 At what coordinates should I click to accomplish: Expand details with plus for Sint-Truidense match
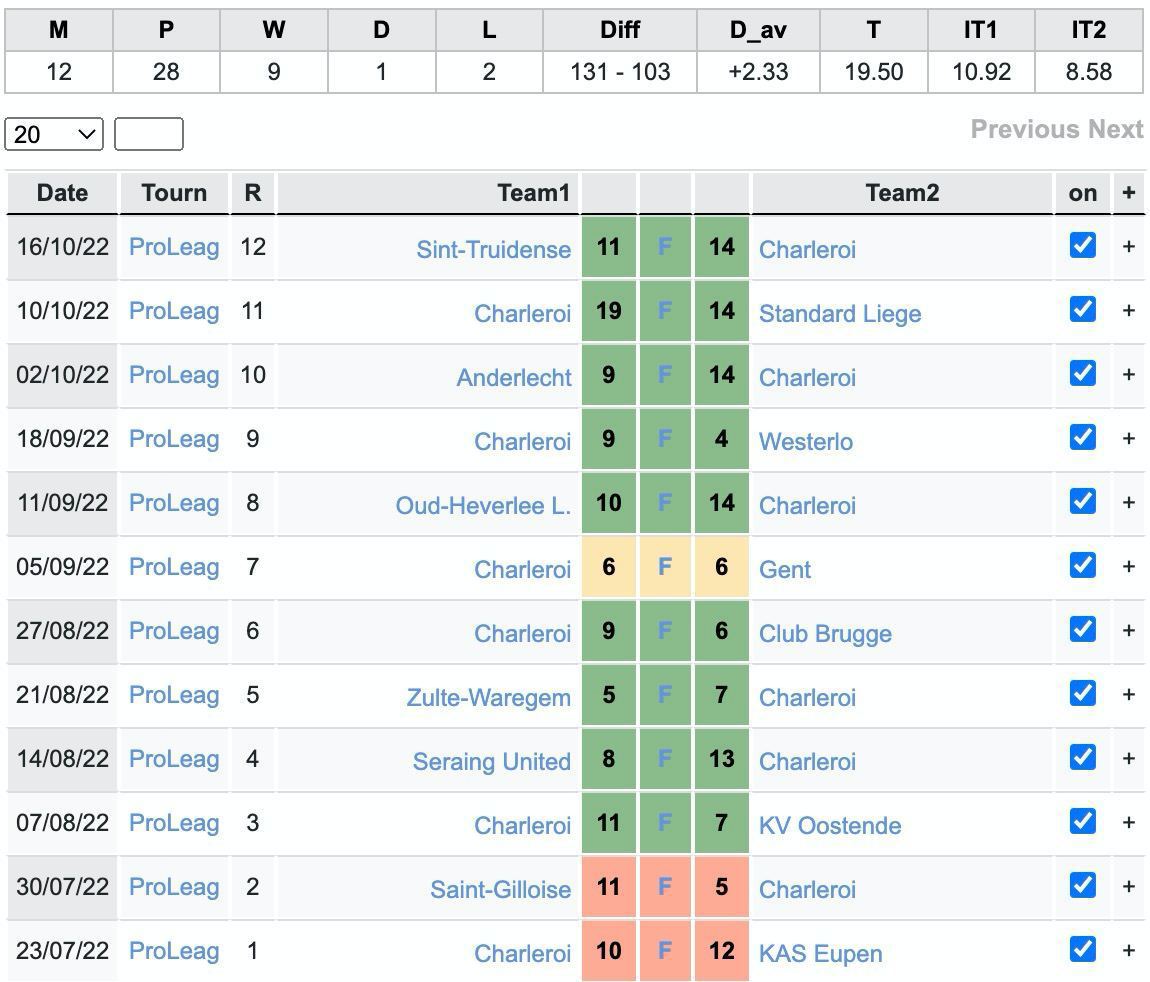1128,246
